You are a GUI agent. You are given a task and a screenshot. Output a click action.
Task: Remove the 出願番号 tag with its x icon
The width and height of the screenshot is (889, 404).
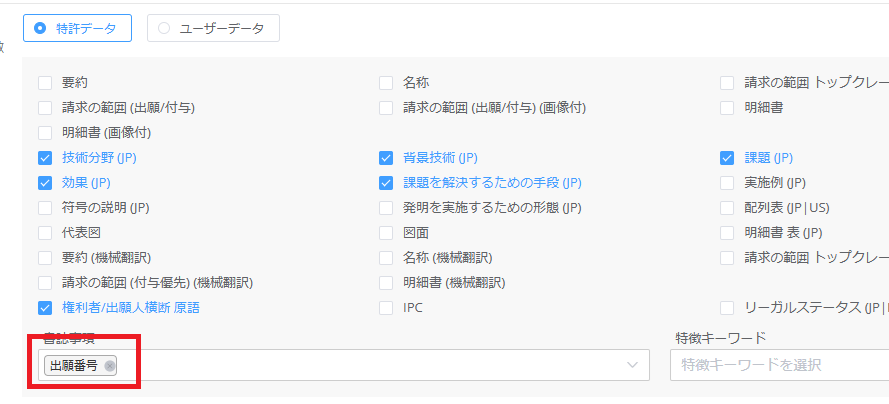110,366
